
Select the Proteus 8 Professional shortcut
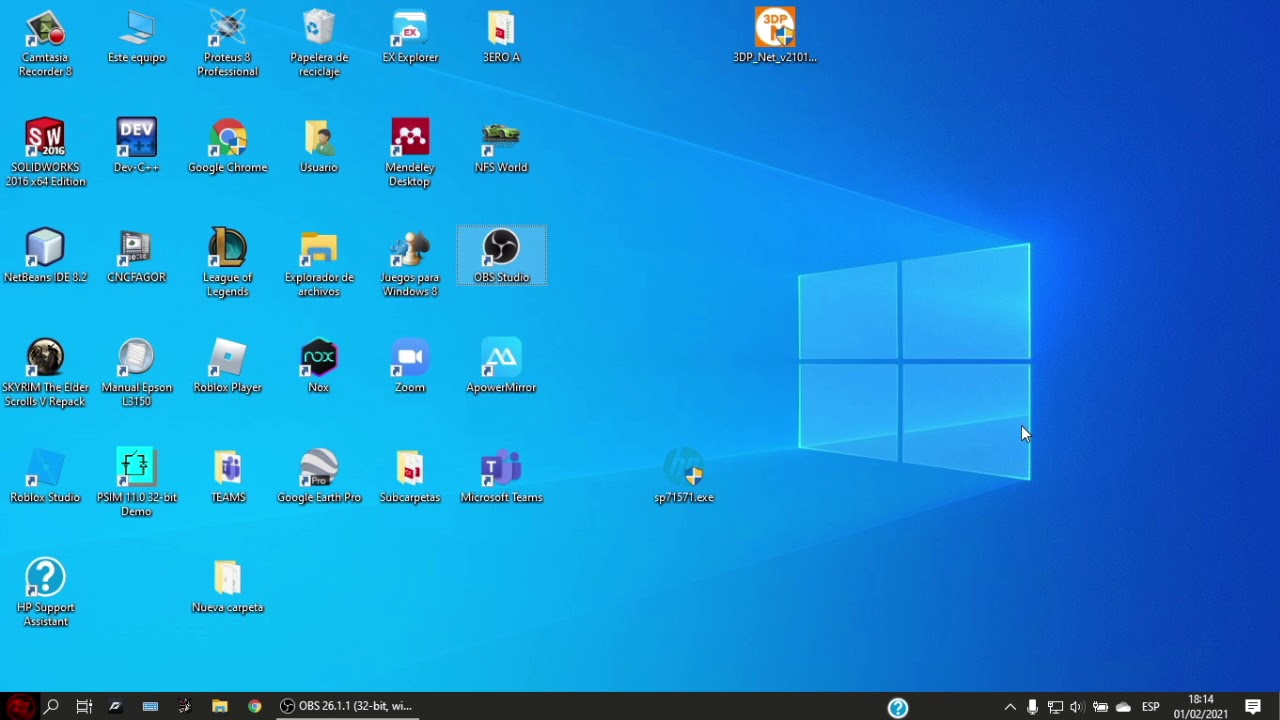pos(228,44)
